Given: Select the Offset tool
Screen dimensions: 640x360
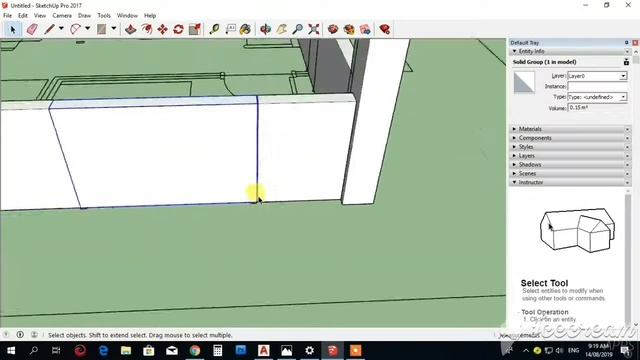Looking at the screenshot, I should pyautogui.click(x=147, y=29).
